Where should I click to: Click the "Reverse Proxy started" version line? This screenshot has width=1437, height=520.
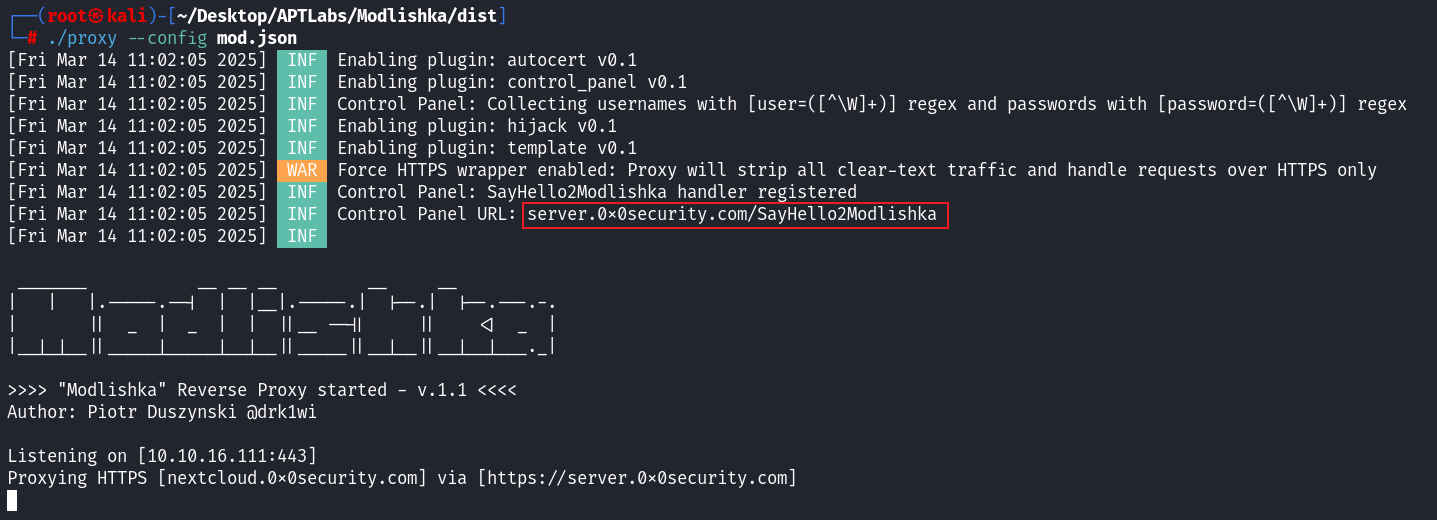(x=262, y=390)
